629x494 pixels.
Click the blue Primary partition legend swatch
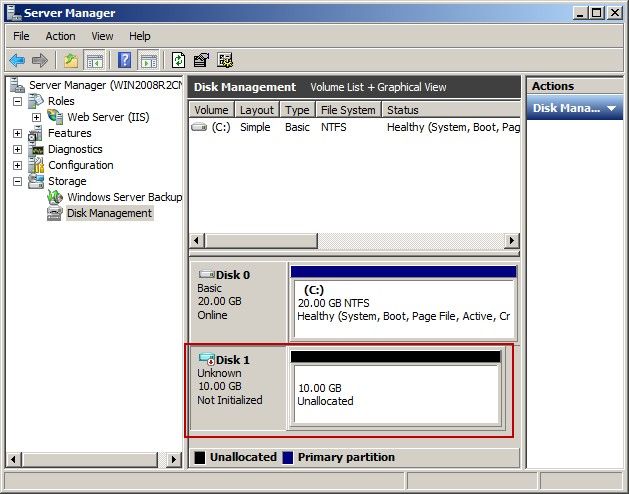coord(288,457)
